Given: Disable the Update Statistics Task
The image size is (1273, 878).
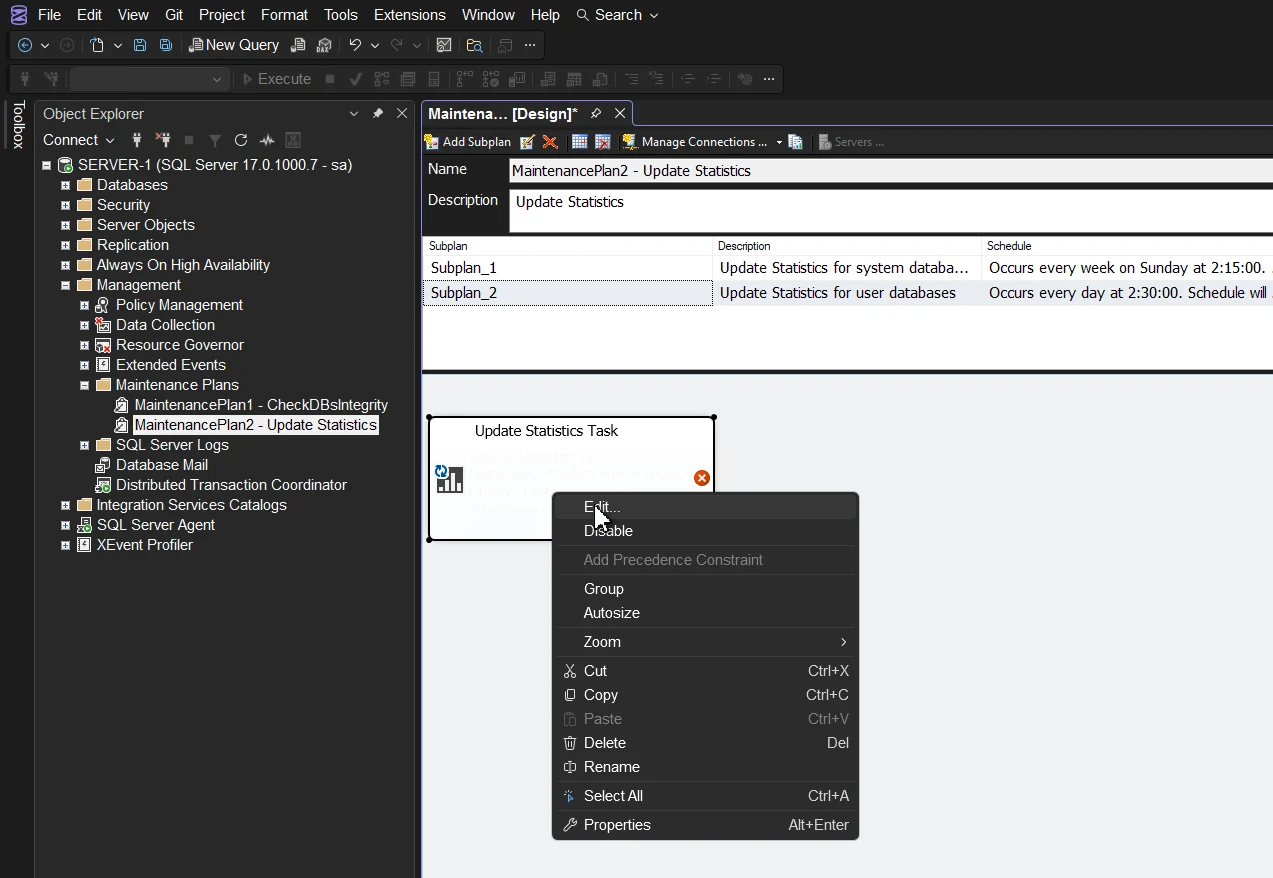Looking at the screenshot, I should (x=608, y=531).
